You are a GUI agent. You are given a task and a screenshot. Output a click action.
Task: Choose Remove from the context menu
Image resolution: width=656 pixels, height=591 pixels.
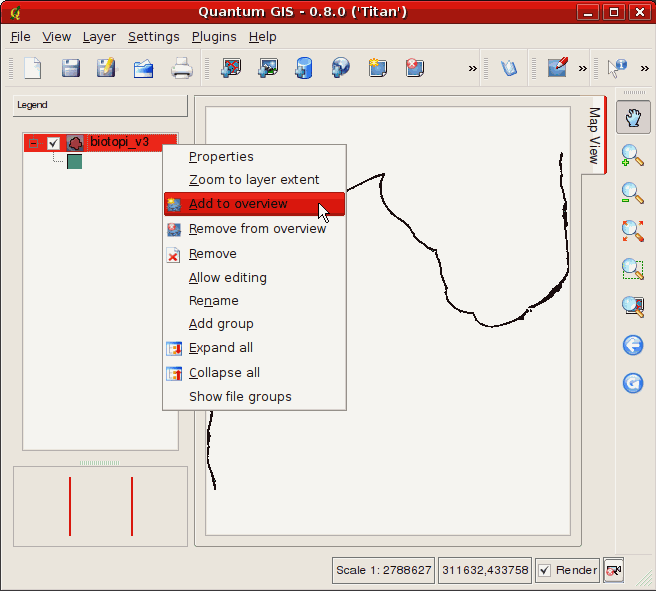(254, 254)
